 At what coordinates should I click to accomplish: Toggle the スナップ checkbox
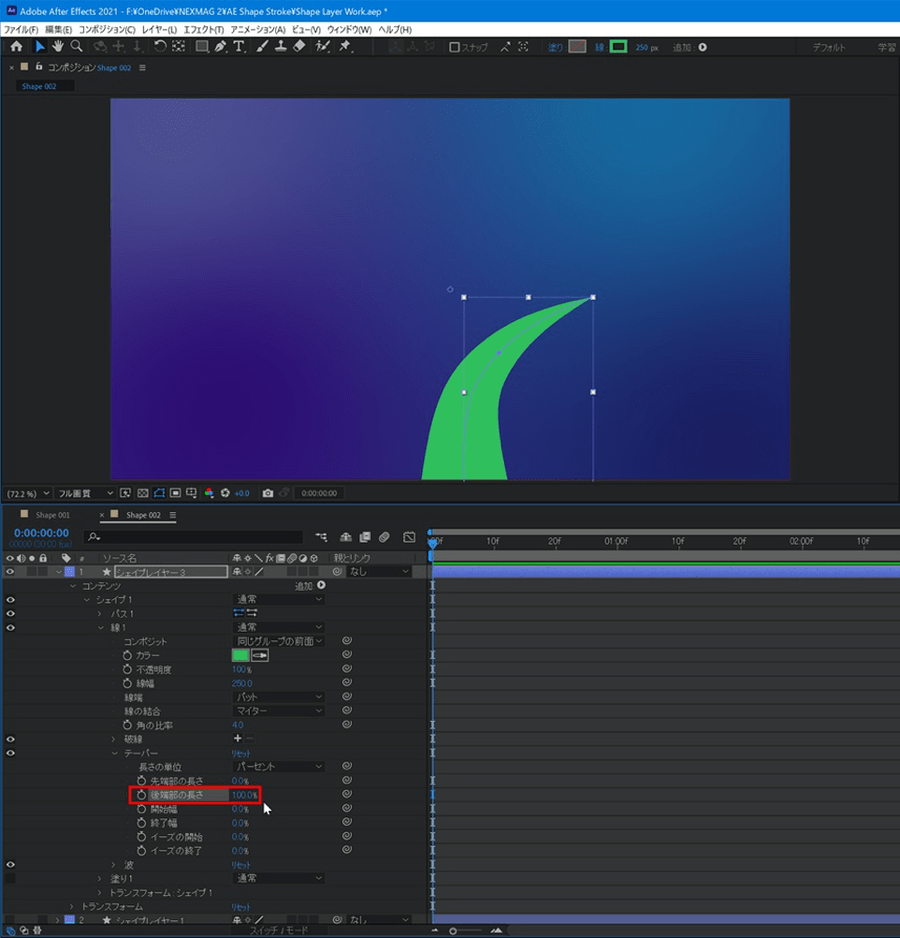point(454,47)
